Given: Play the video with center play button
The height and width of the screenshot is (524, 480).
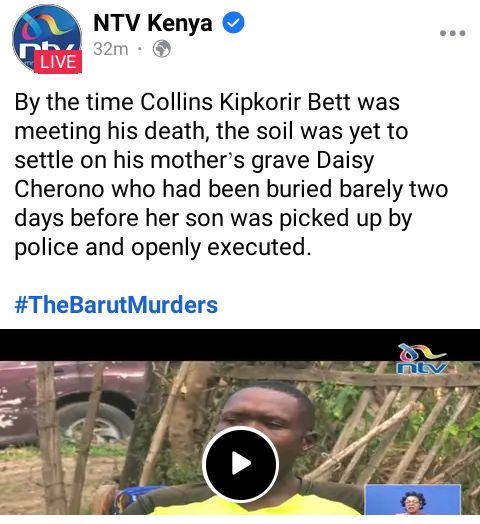Looking at the screenshot, I should [x=240, y=464].
